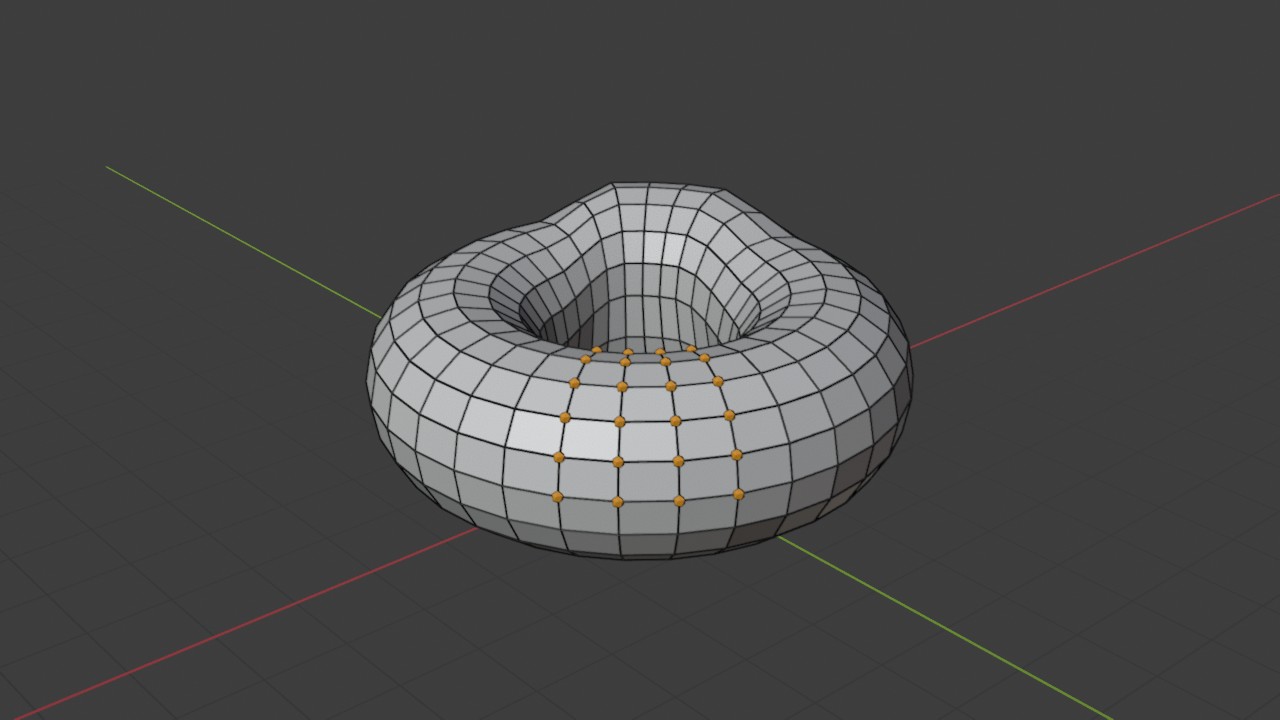Select the middle-row rightmost orange vertex

729,415
